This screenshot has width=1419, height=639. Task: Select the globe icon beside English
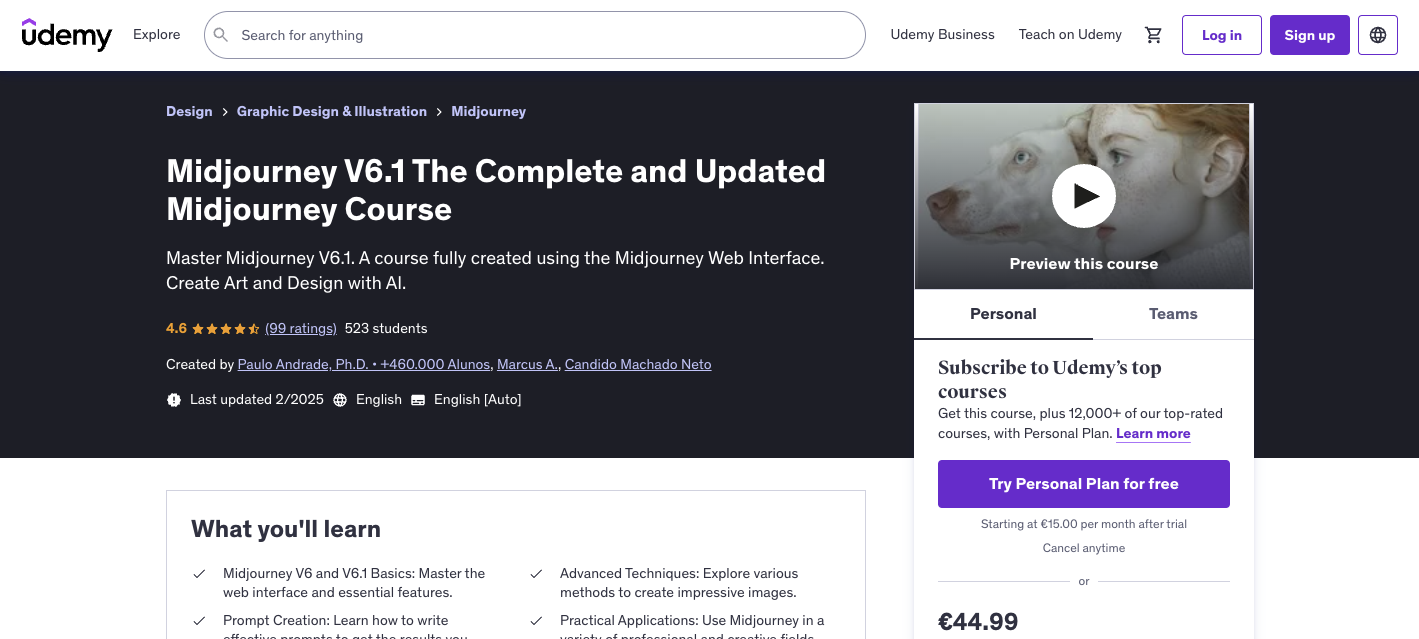click(x=341, y=399)
